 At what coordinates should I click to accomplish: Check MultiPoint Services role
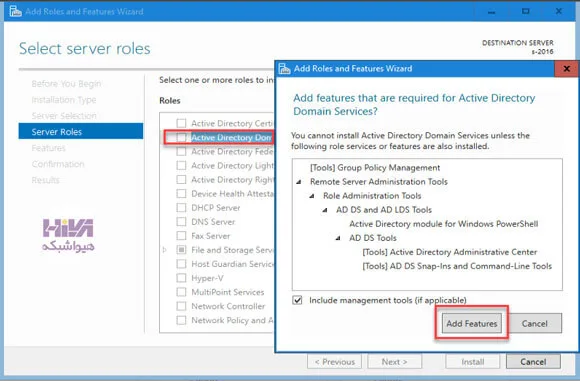[181, 292]
